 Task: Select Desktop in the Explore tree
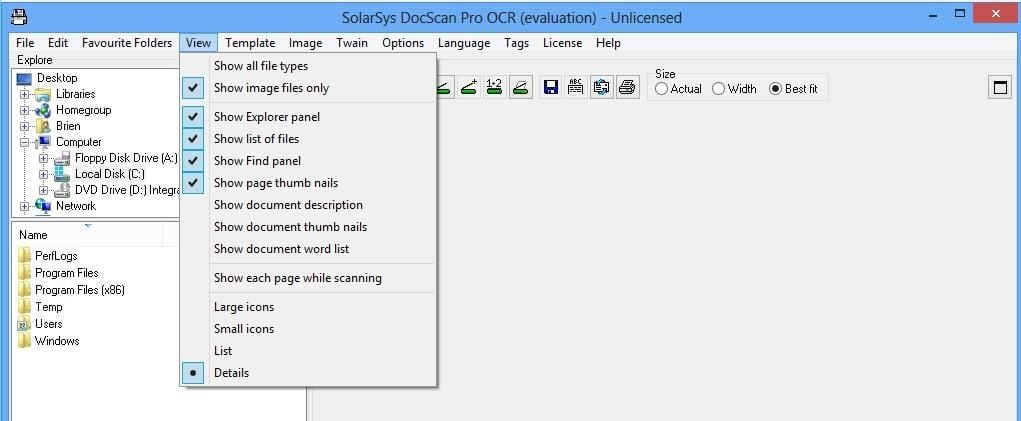coord(57,78)
